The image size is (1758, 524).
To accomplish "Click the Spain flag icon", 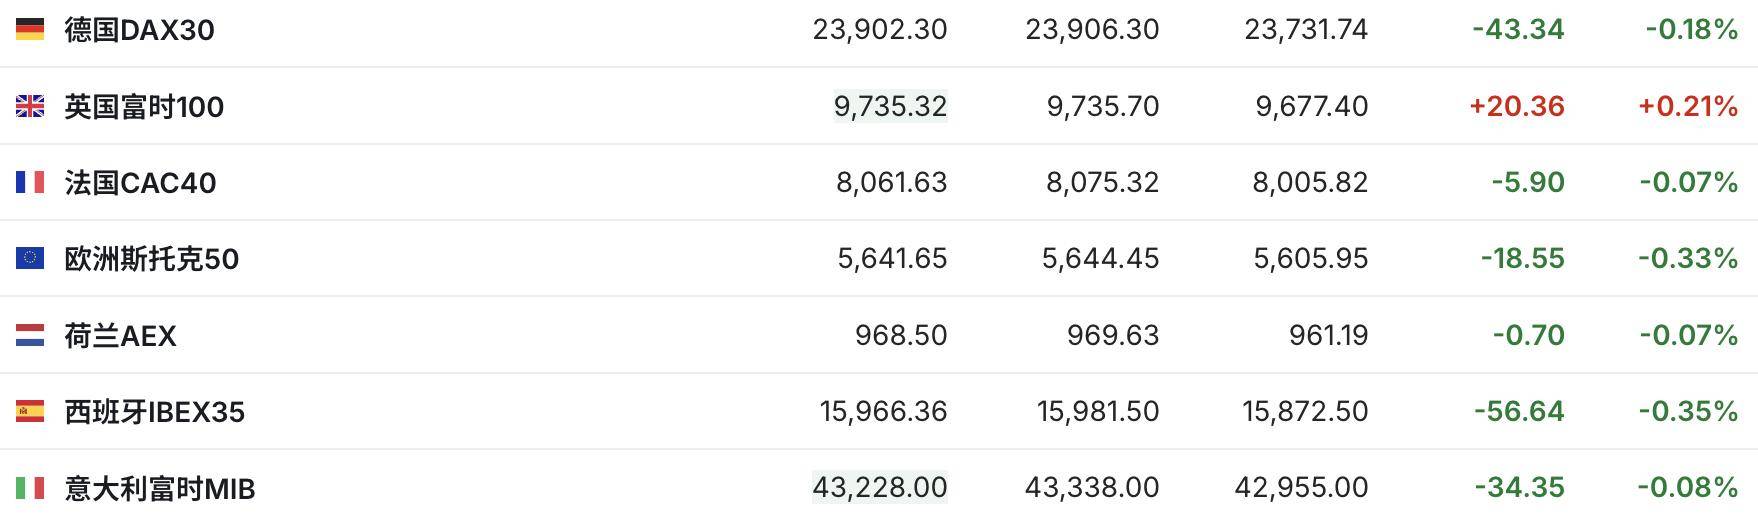I will point(30,411).
